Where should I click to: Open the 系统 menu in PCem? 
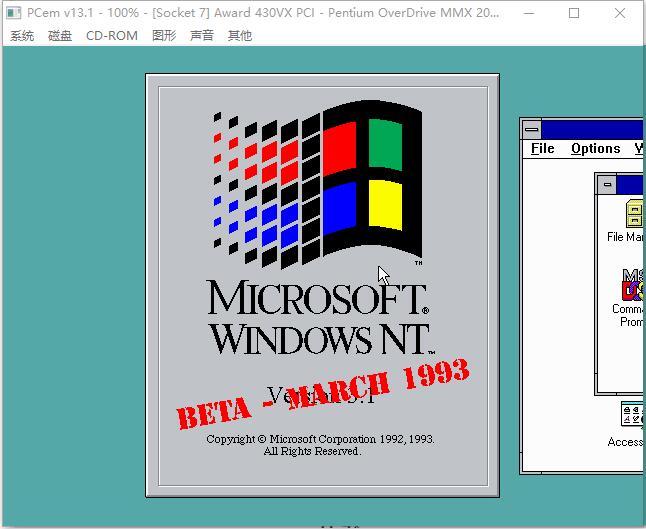(x=22, y=36)
